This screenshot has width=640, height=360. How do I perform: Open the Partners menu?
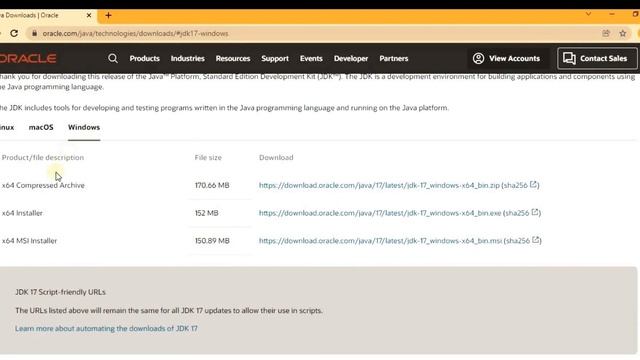[393, 58]
